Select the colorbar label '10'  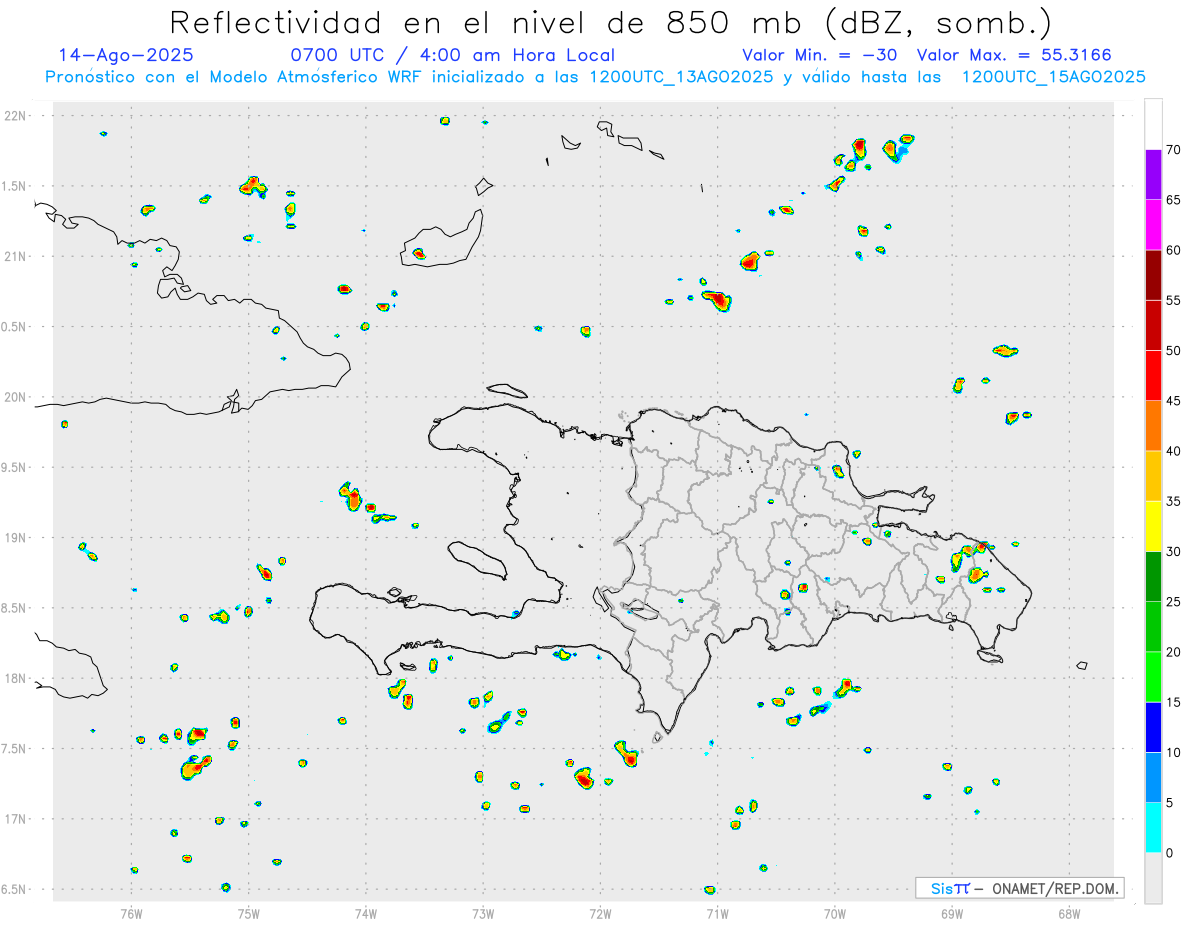(1173, 753)
